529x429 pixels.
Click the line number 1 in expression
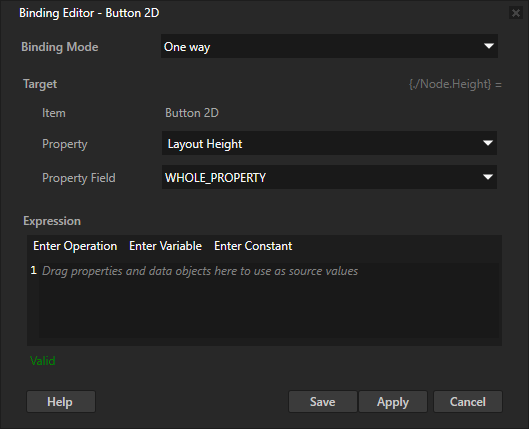pyautogui.click(x=33, y=270)
